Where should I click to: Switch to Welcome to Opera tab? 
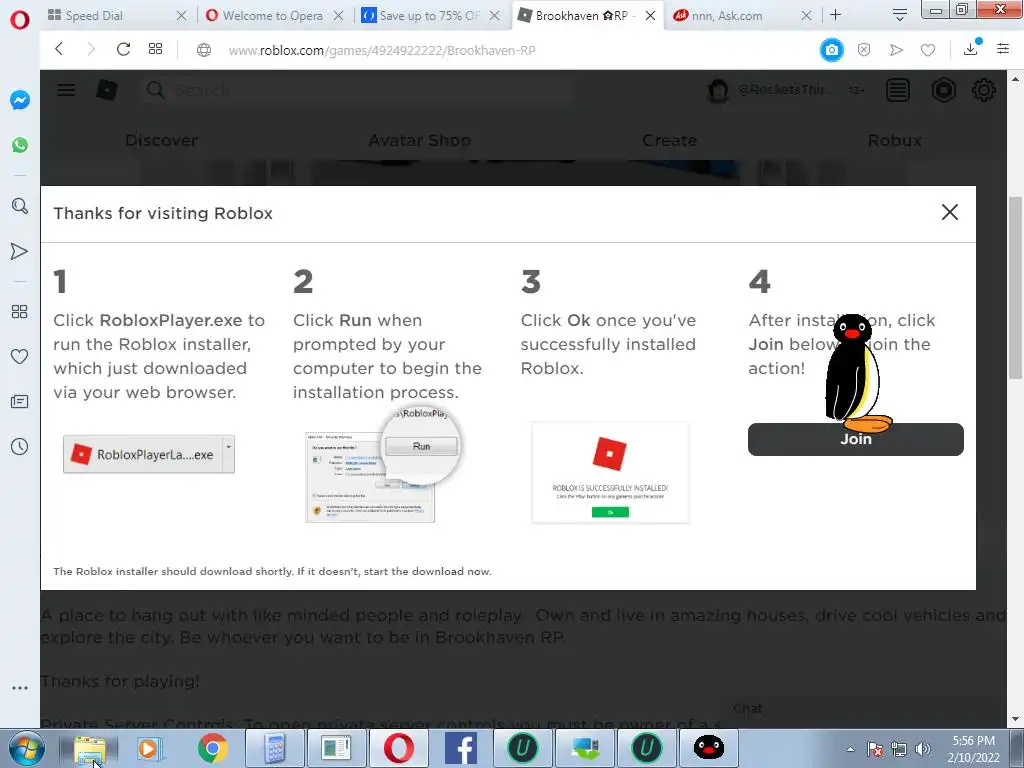pos(264,15)
